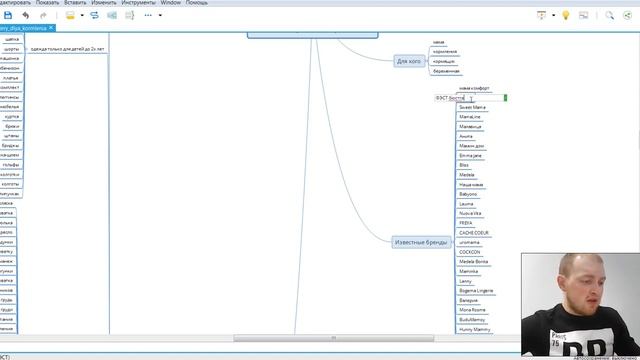
Task: Click the panel view icon next to the light bulb
Action: click(x=584, y=16)
